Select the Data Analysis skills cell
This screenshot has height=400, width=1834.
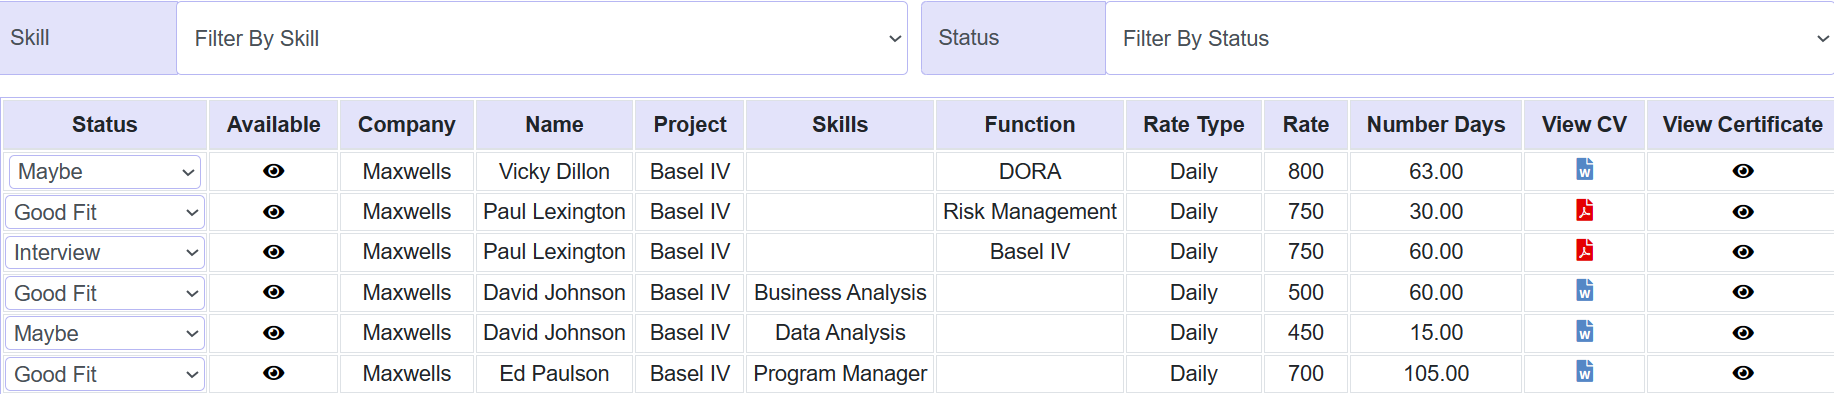pyautogui.click(x=840, y=333)
